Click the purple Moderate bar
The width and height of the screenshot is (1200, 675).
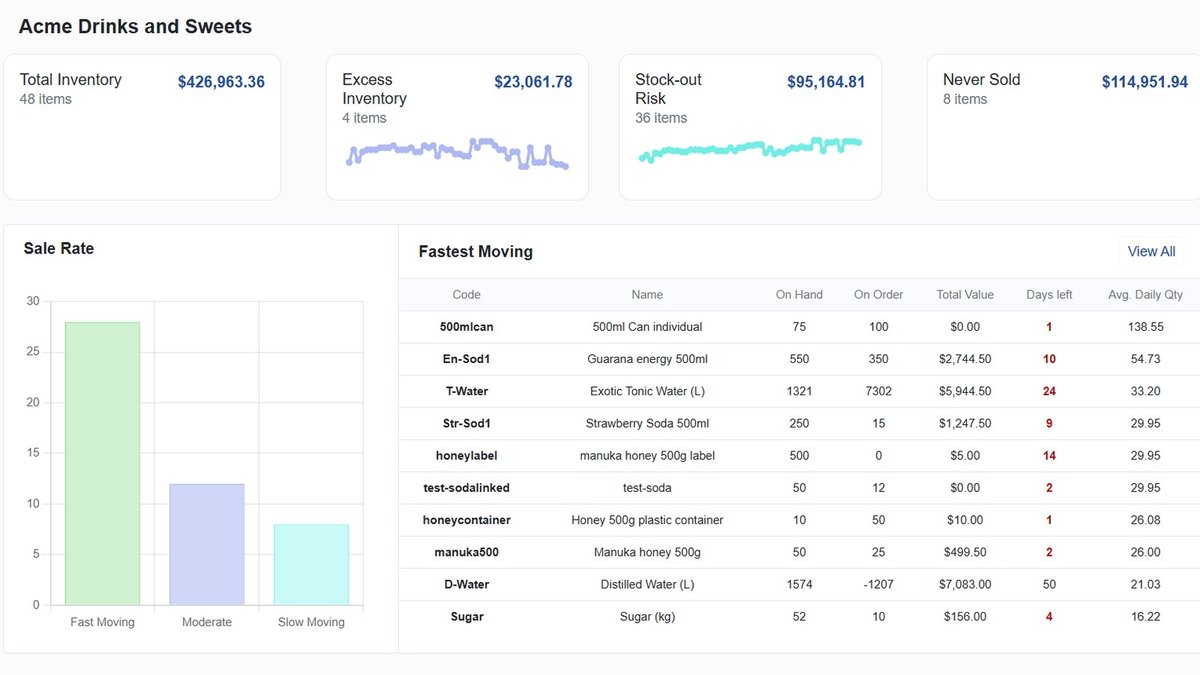tap(207, 544)
